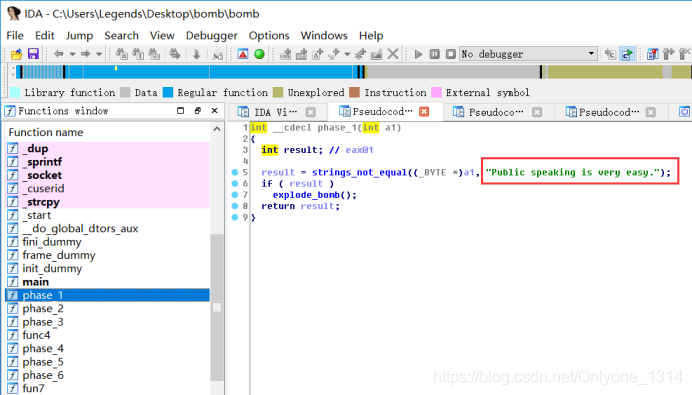The image size is (692, 395).
Task: Close the active Pseudocode tab with red X
Action: click(424, 112)
